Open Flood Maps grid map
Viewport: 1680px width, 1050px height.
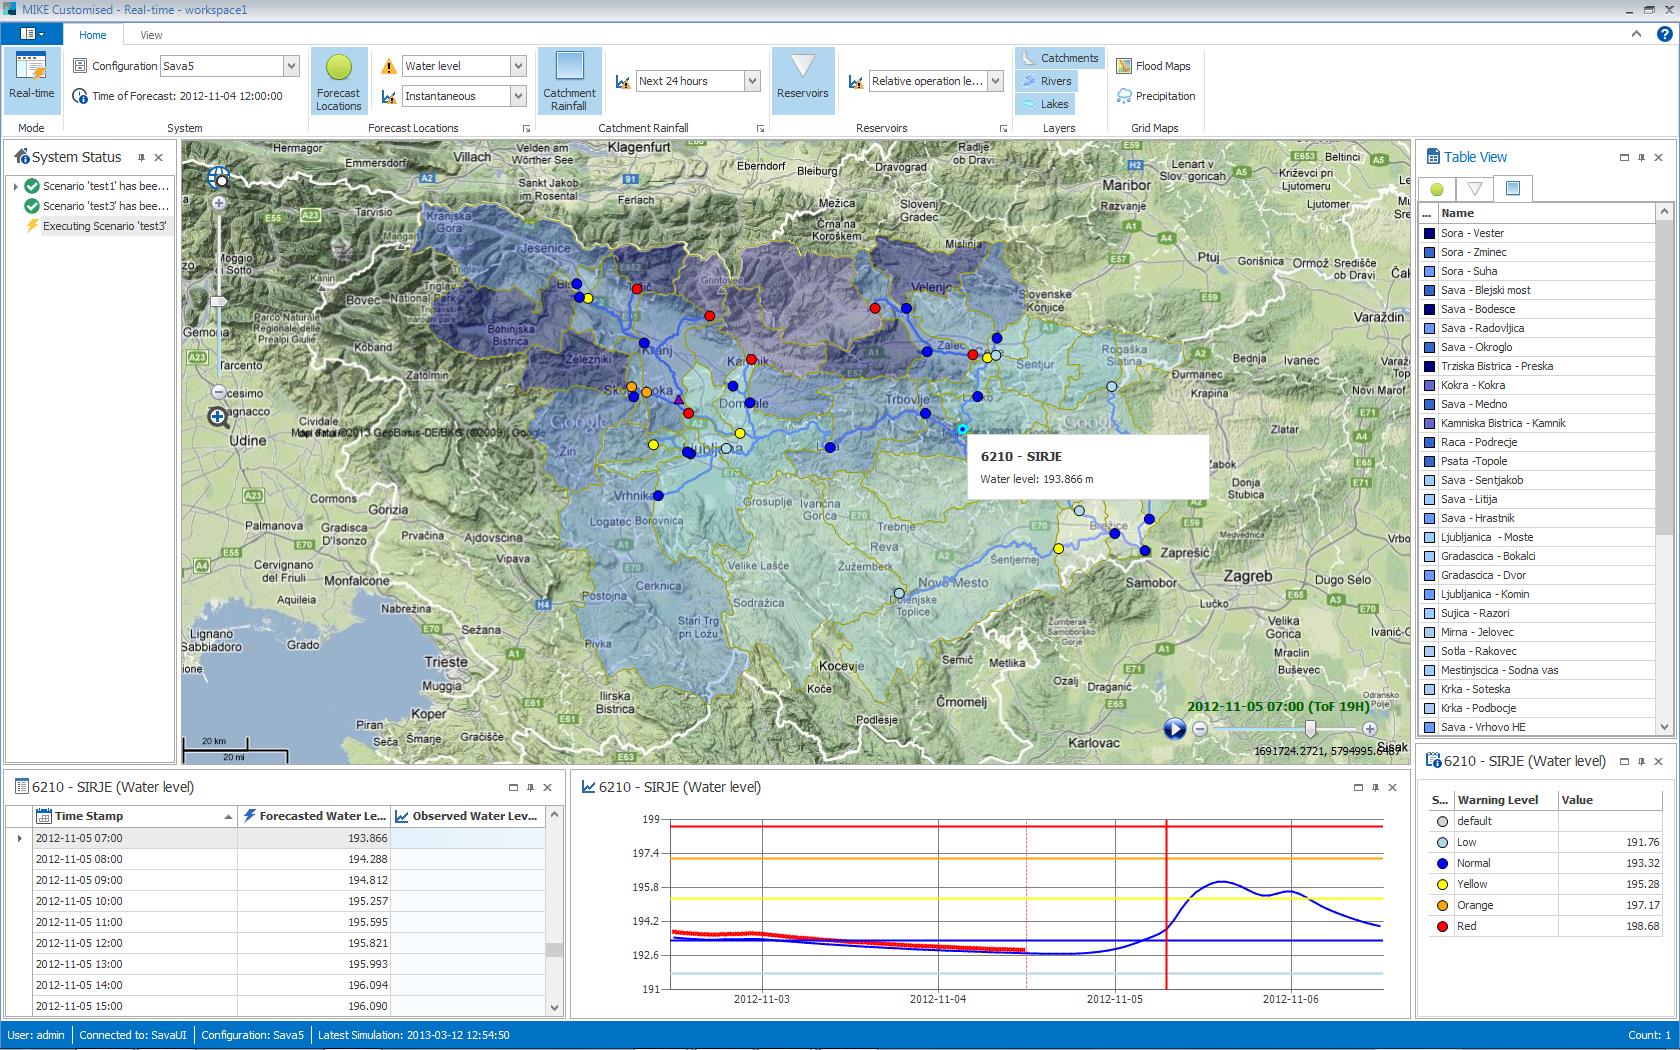pyautogui.click(x=1154, y=66)
